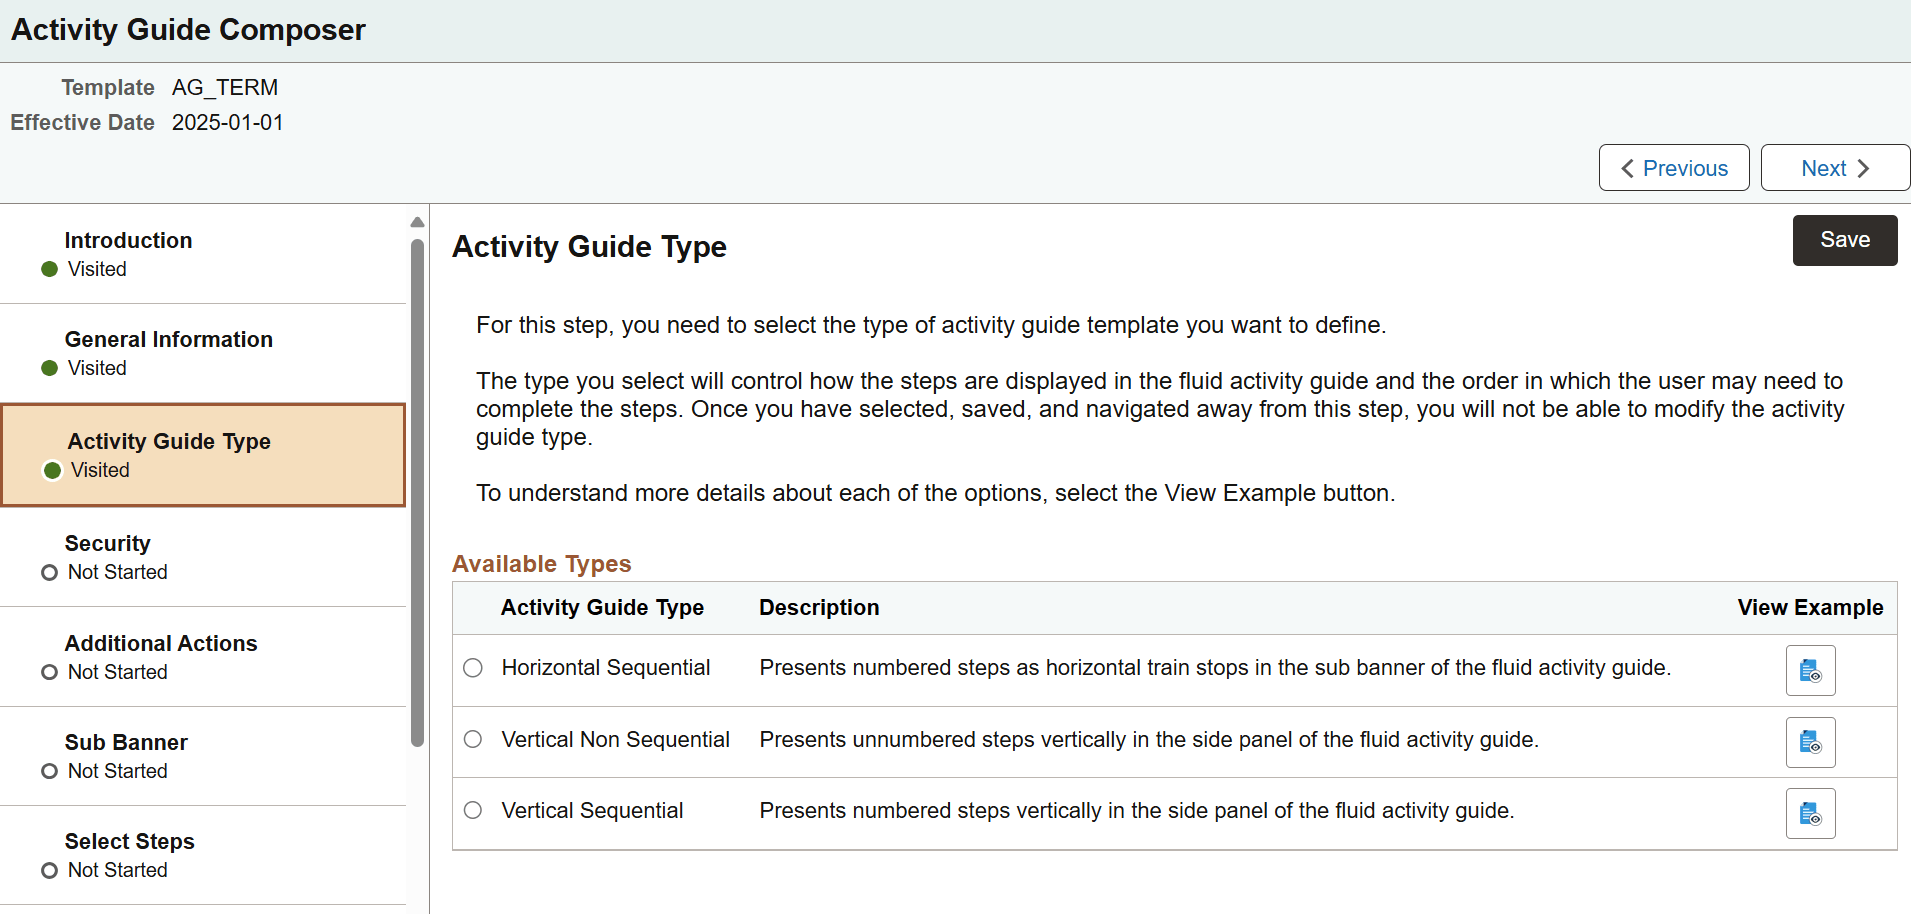The image size is (1911, 914).
Task: Save the Activity Guide Type selection
Action: pos(1844,239)
